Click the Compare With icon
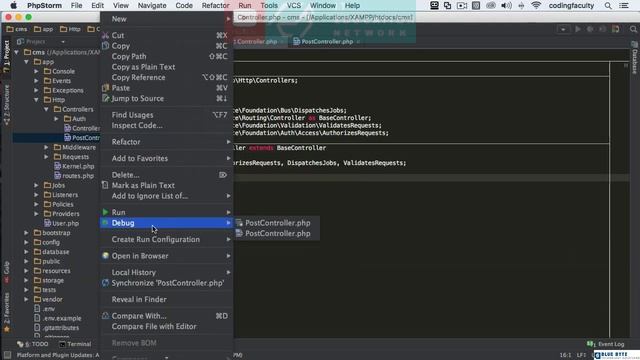This screenshot has height=360, width=640. tap(105, 316)
